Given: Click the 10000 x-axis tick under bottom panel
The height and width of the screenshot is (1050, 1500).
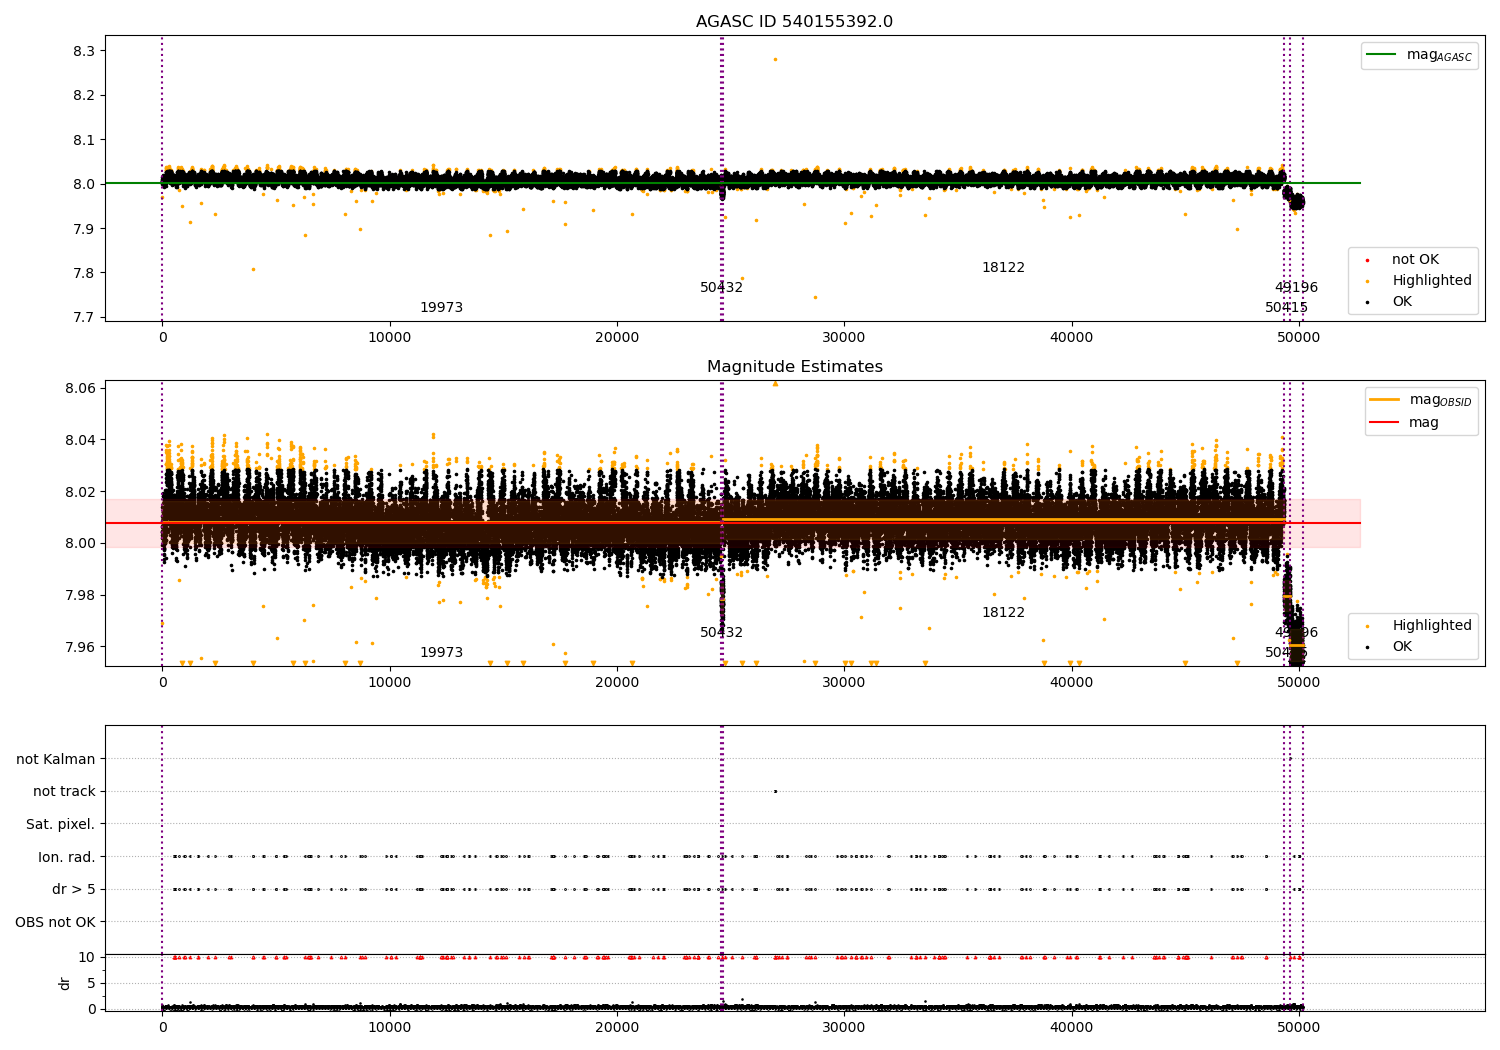Looking at the screenshot, I should tap(390, 1028).
